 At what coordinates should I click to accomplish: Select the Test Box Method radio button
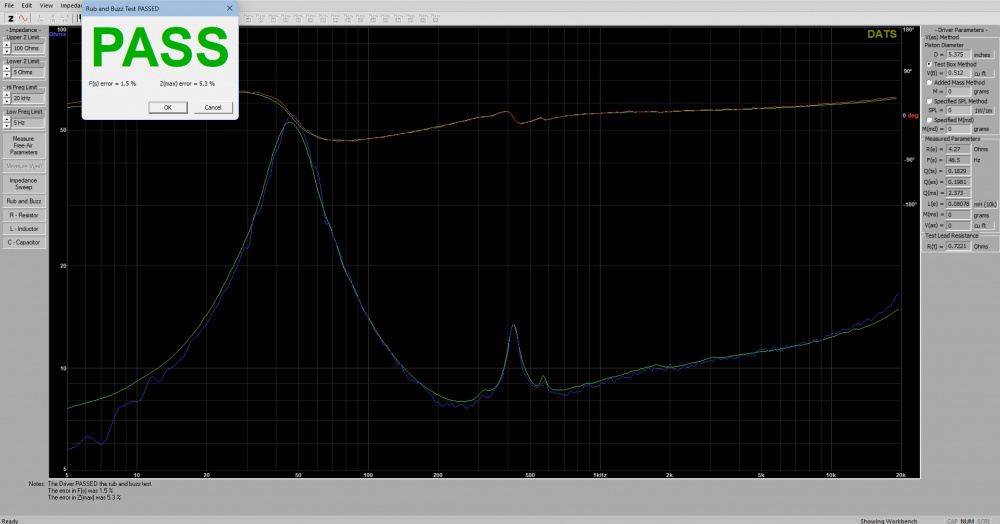(929, 64)
